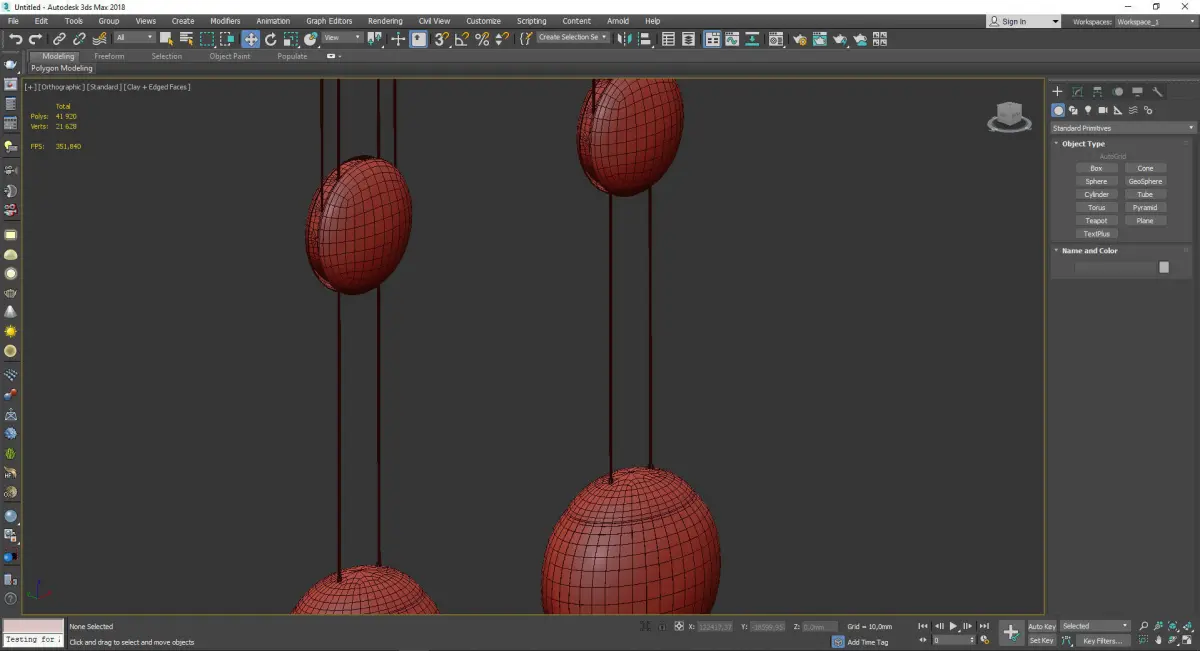Choose the Select and Rotate tool

[270, 39]
